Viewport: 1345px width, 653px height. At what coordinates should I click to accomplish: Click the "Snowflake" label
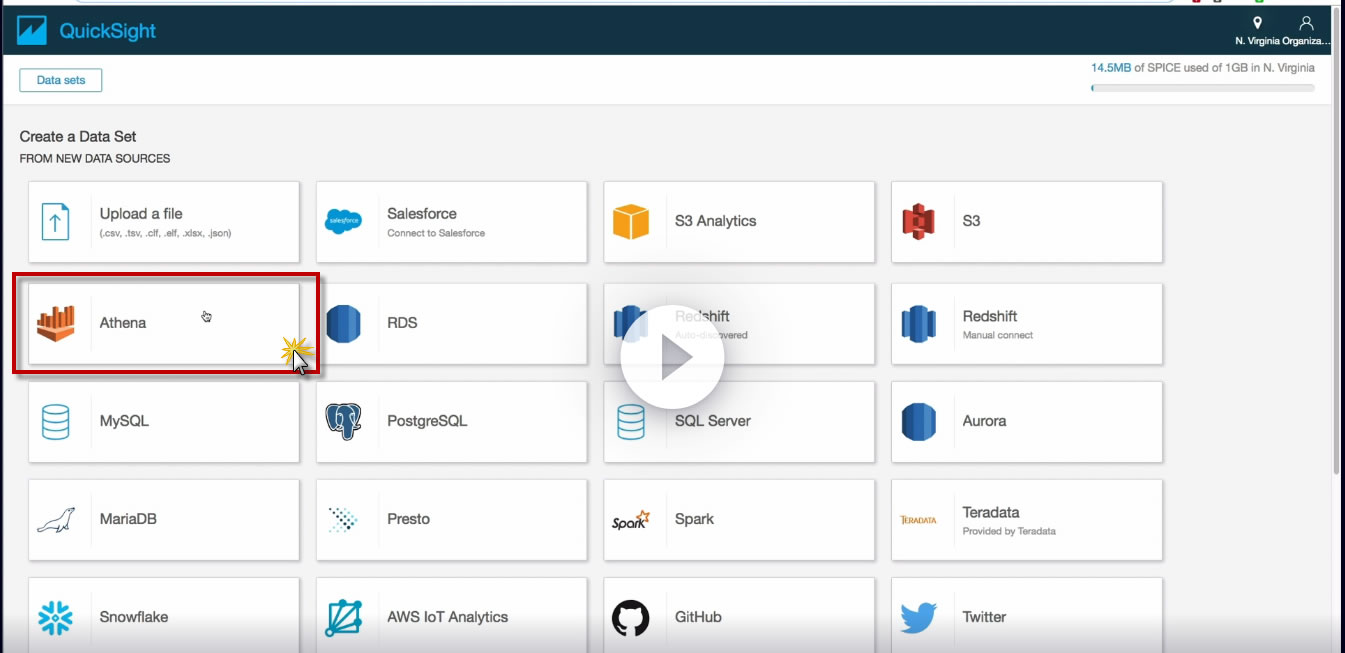tap(134, 617)
